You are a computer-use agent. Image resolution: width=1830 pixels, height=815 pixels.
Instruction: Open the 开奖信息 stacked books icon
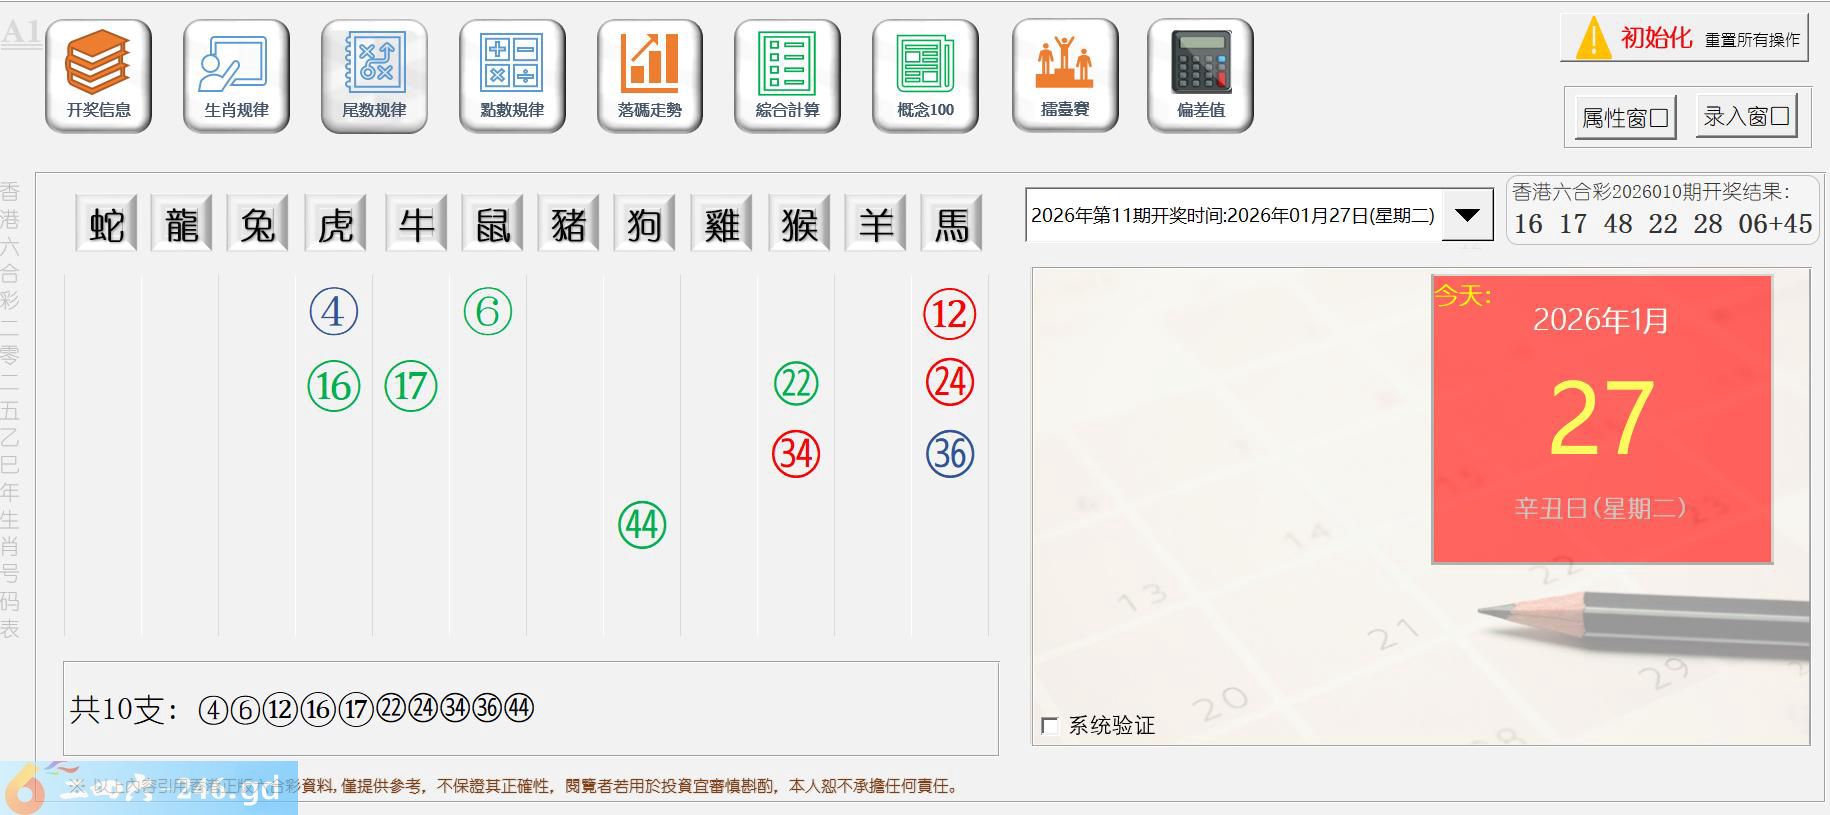98,75
